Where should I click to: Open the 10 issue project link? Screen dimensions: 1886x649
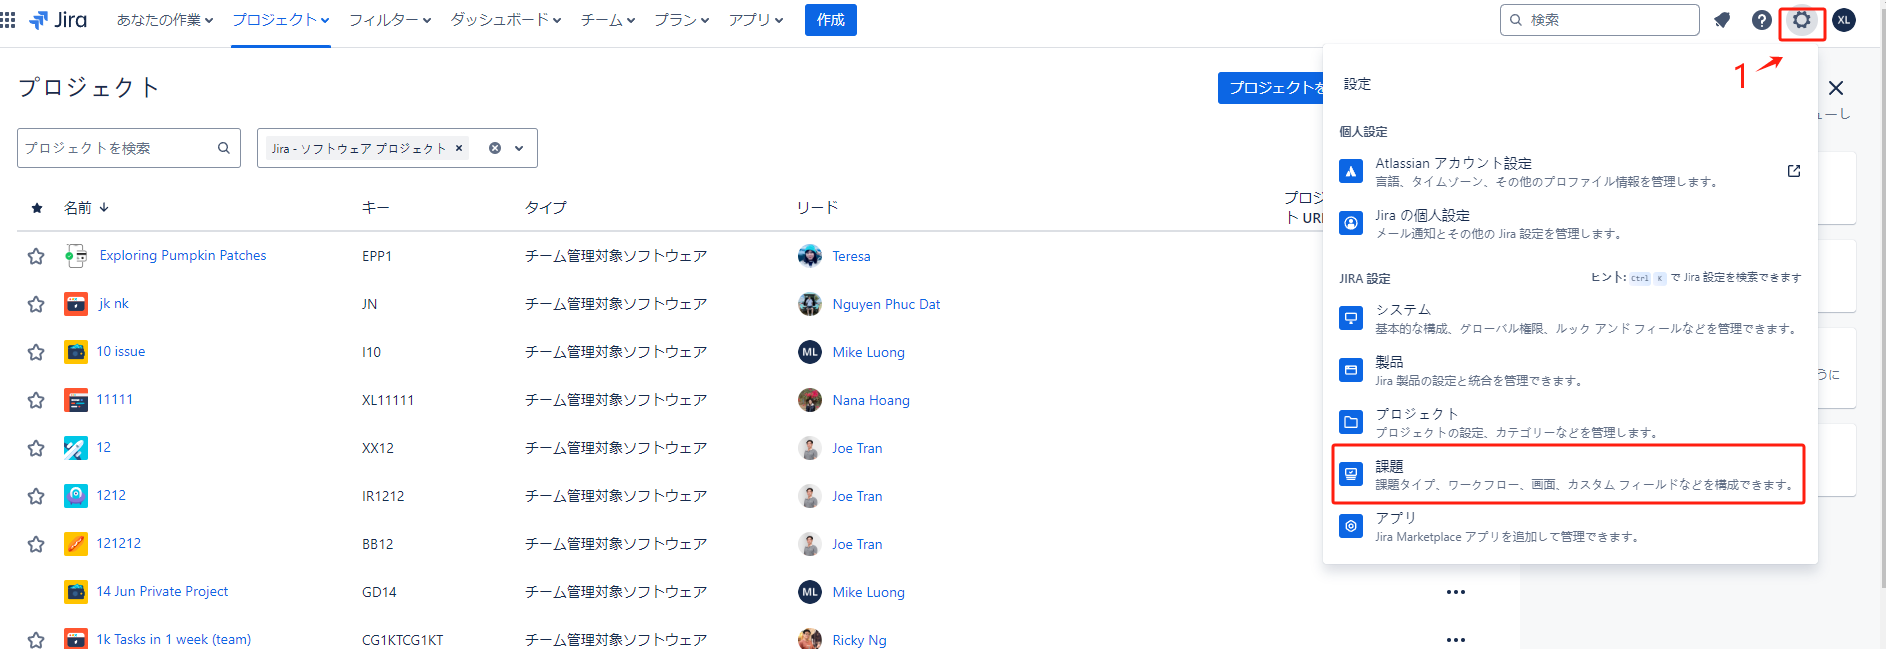click(x=121, y=352)
